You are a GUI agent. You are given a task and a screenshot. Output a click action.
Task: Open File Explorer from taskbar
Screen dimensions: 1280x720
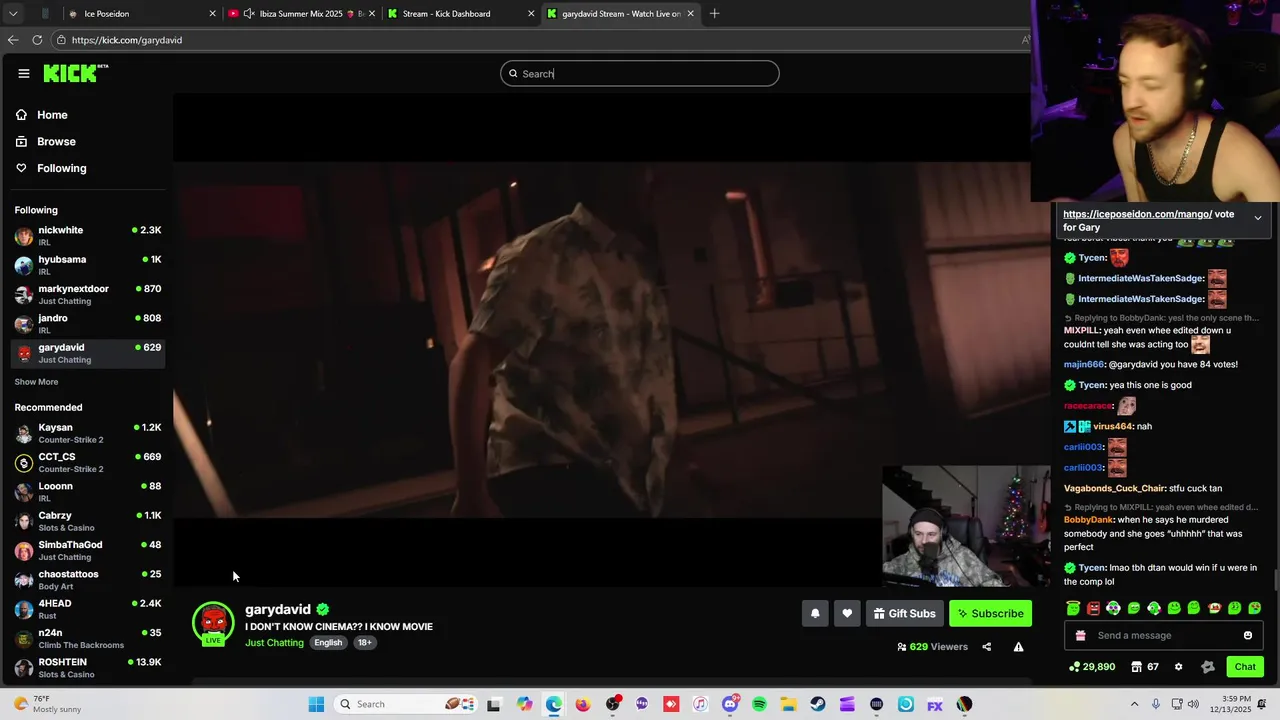pos(788,704)
